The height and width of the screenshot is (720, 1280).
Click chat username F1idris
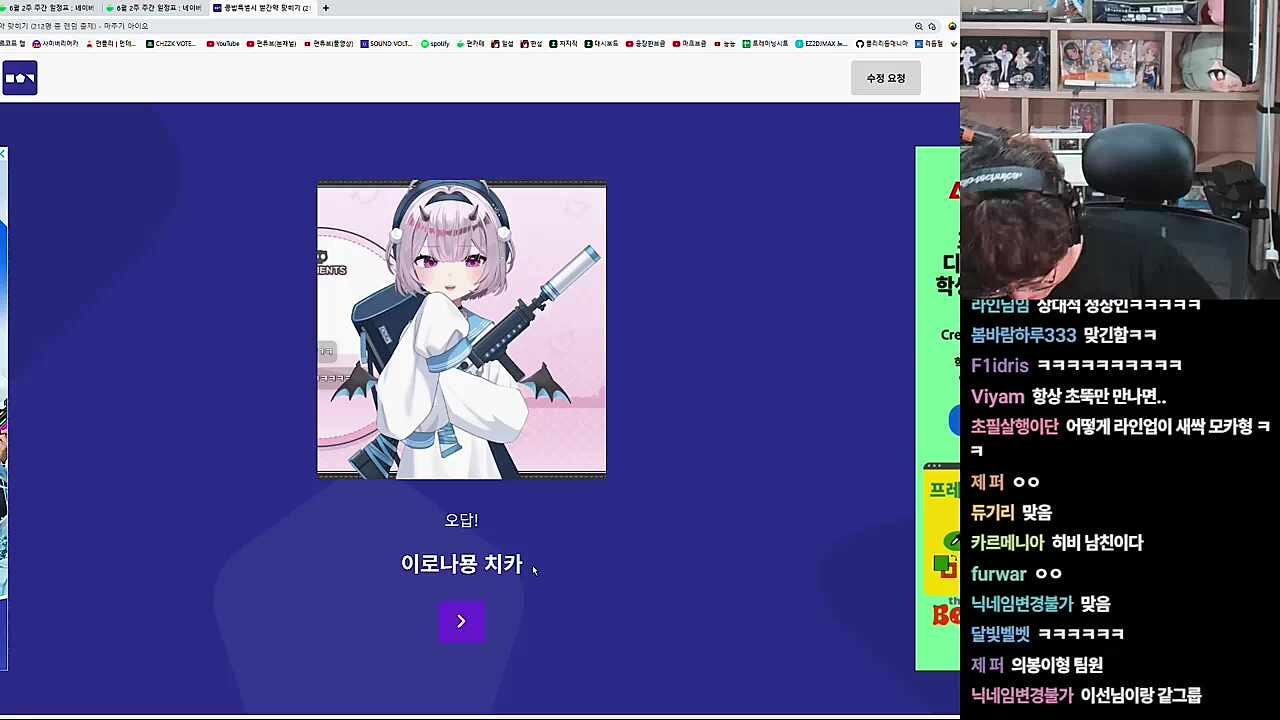pyautogui.click(x=999, y=365)
